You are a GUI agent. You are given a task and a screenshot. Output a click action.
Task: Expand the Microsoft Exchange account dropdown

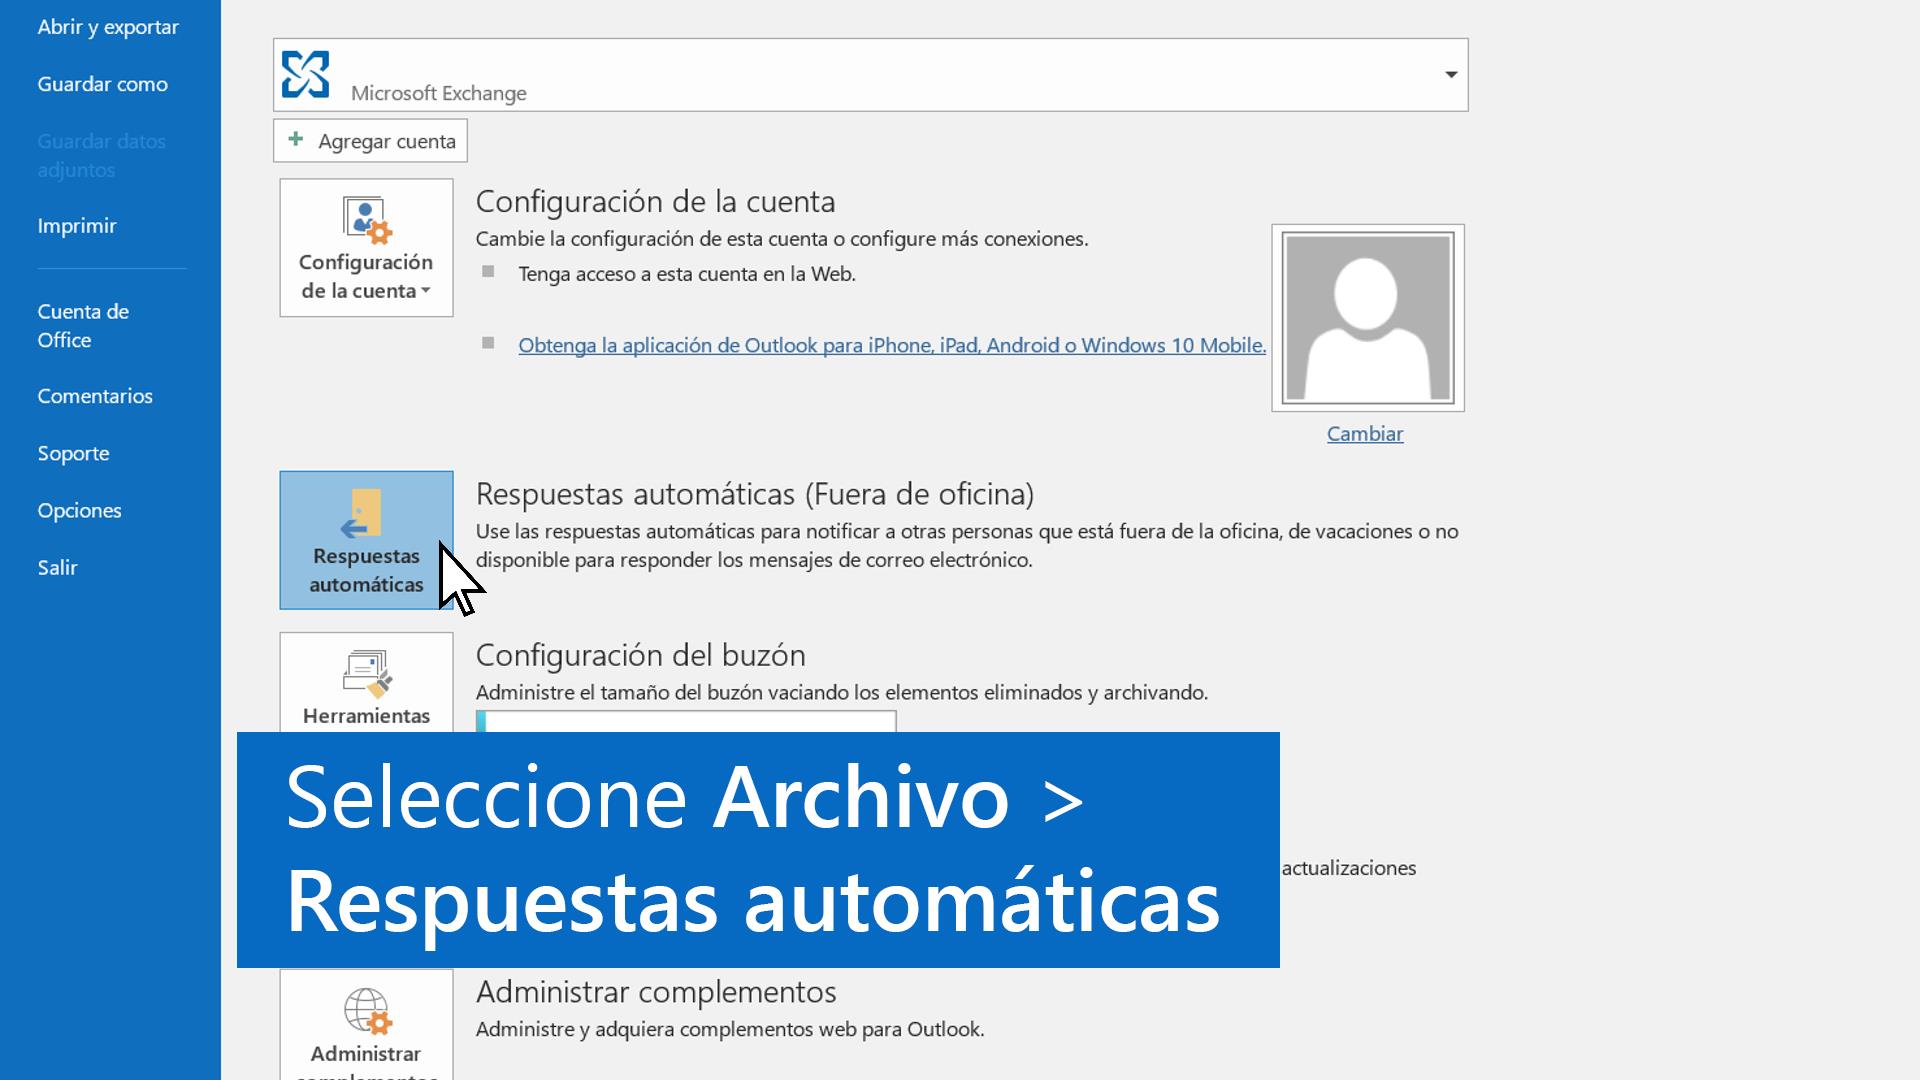click(x=1450, y=75)
